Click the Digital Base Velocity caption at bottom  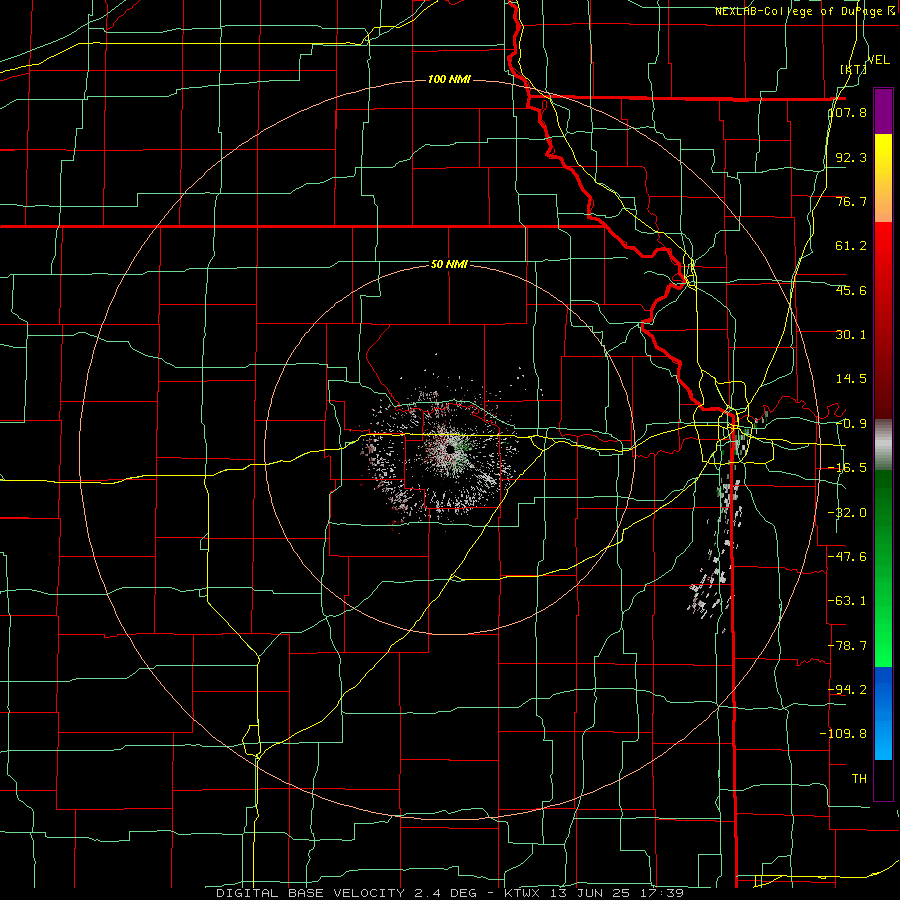450,893
